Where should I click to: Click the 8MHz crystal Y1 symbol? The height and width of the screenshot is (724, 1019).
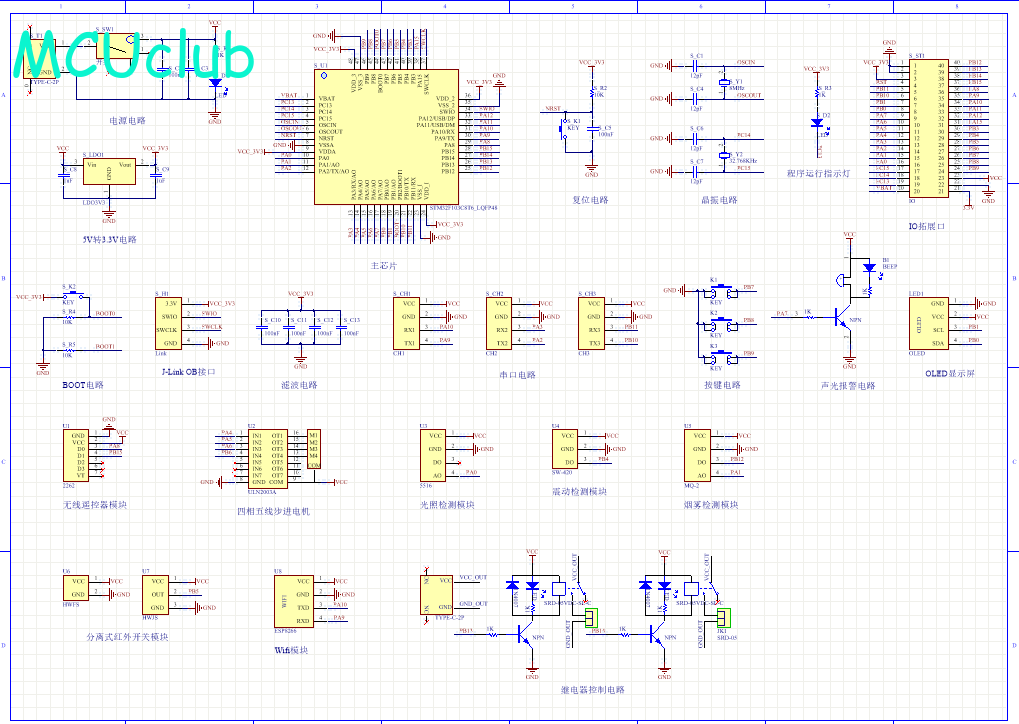click(723, 83)
